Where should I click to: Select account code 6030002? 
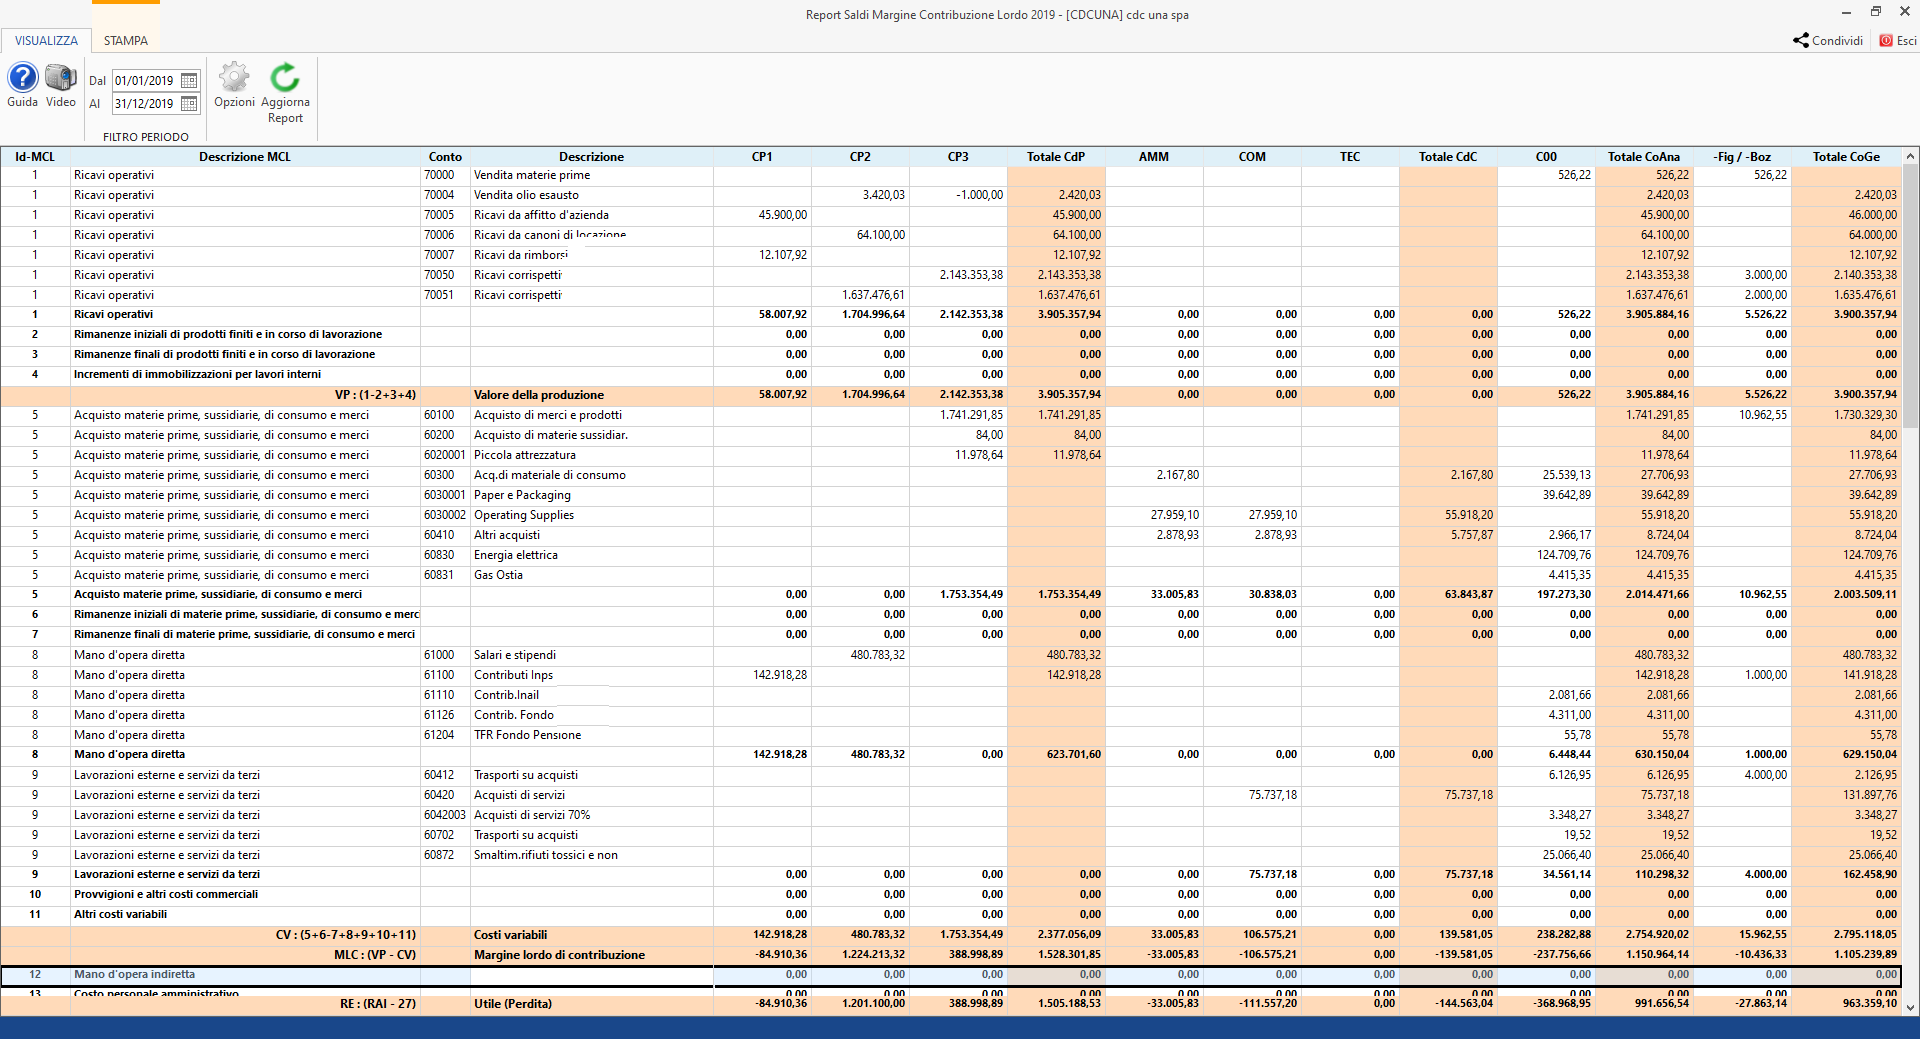tap(445, 515)
